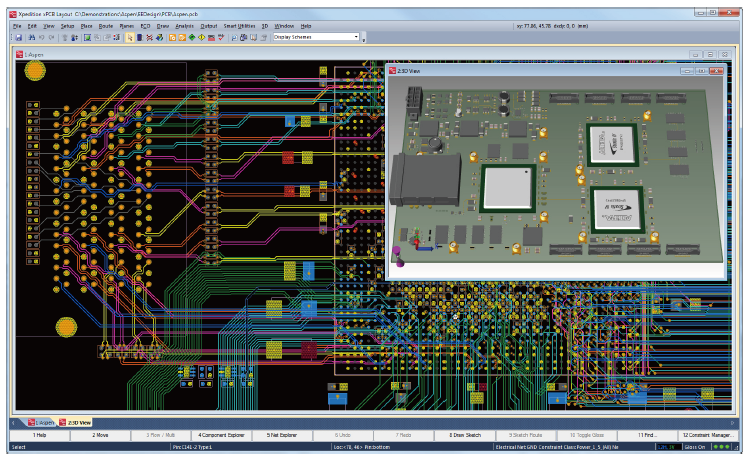This screenshot has width=747, height=459.
Task: Open the Smart Utilities menu
Action: click(x=237, y=25)
